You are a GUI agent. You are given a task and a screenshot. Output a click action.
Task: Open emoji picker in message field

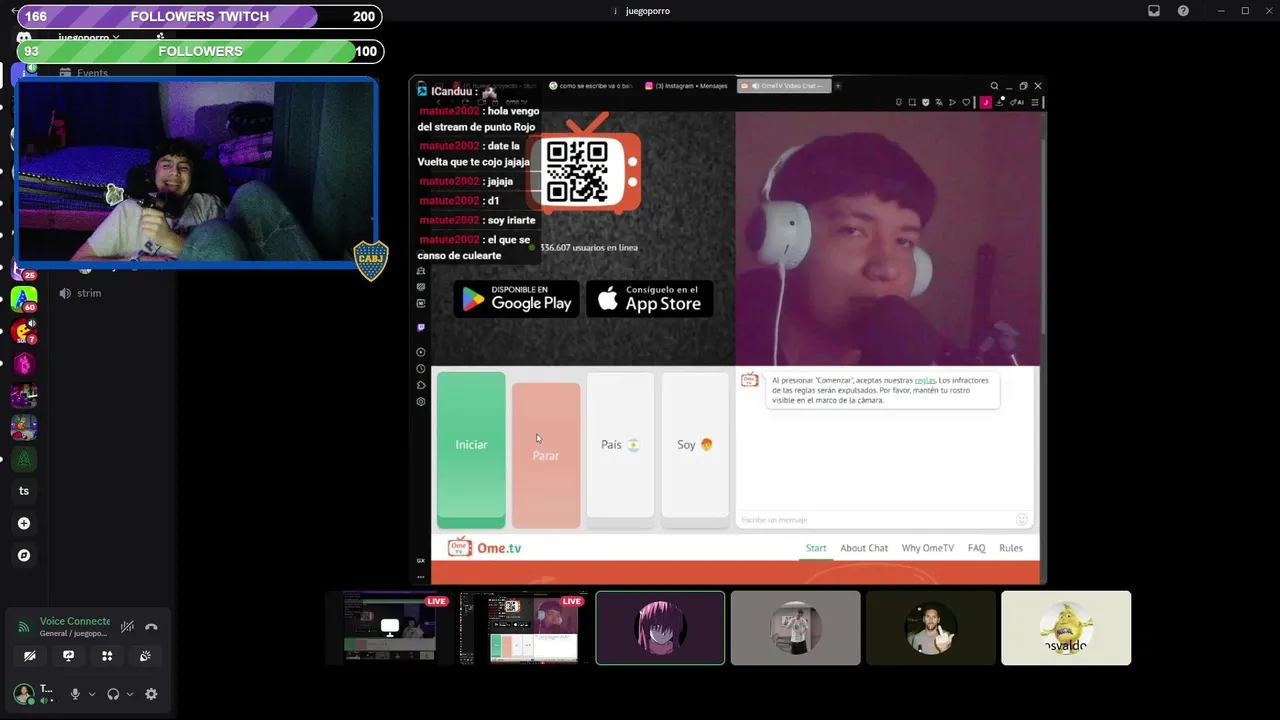[1022, 519]
